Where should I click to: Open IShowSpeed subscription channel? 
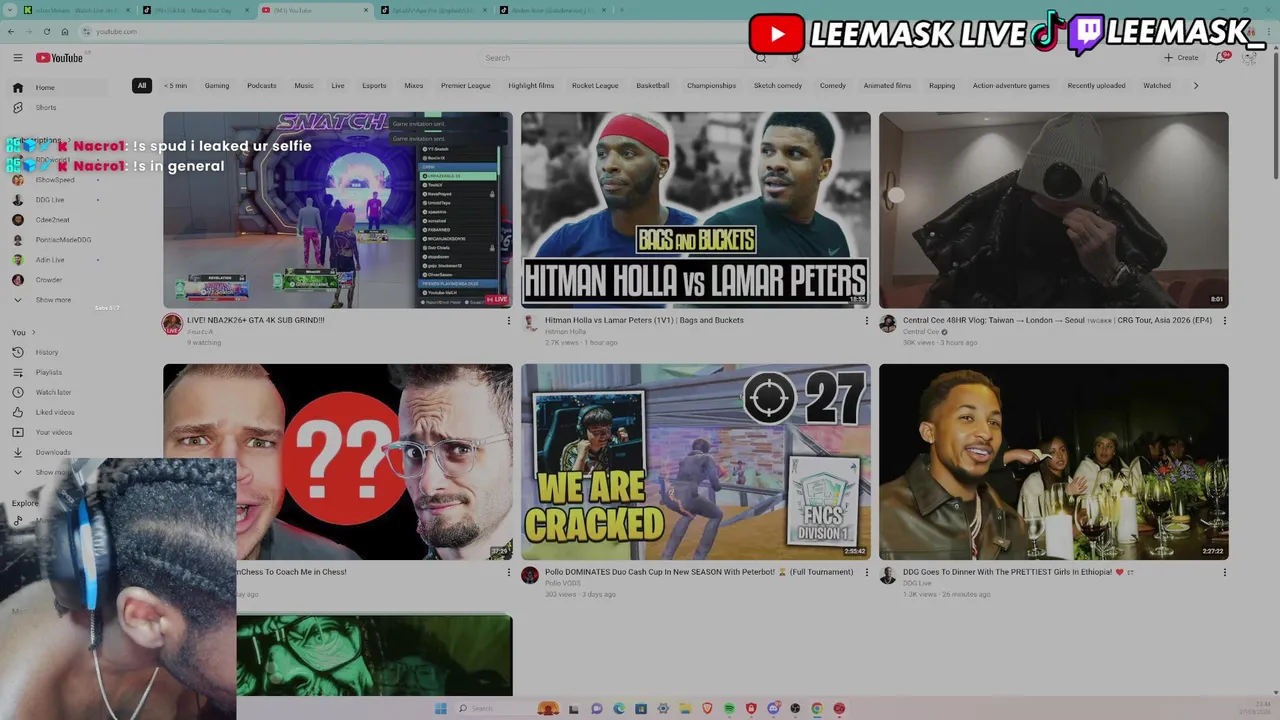pyautogui.click(x=58, y=180)
